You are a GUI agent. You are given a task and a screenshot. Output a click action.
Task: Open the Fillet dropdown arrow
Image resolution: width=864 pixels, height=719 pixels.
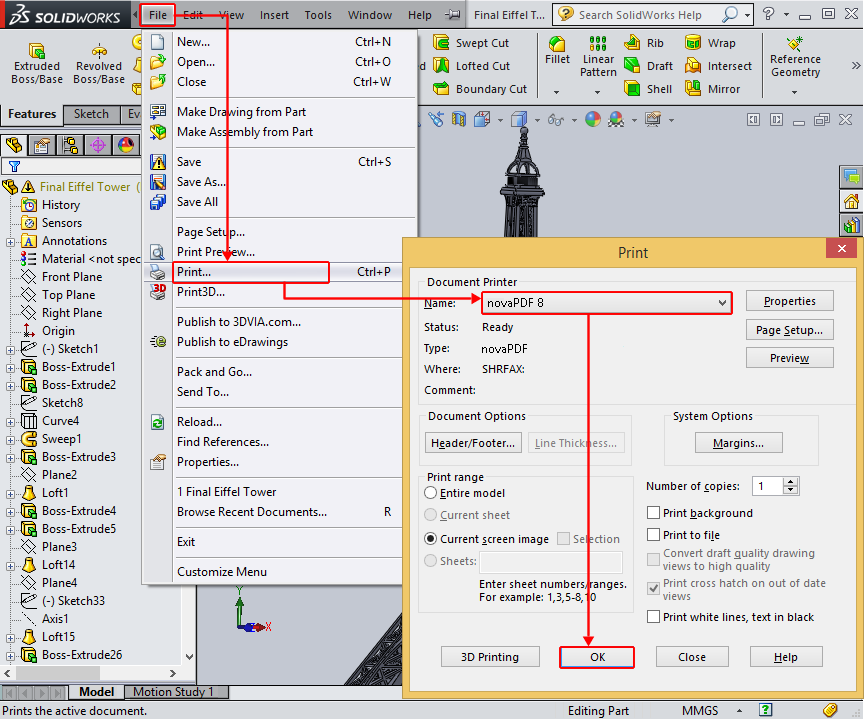(557, 92)
